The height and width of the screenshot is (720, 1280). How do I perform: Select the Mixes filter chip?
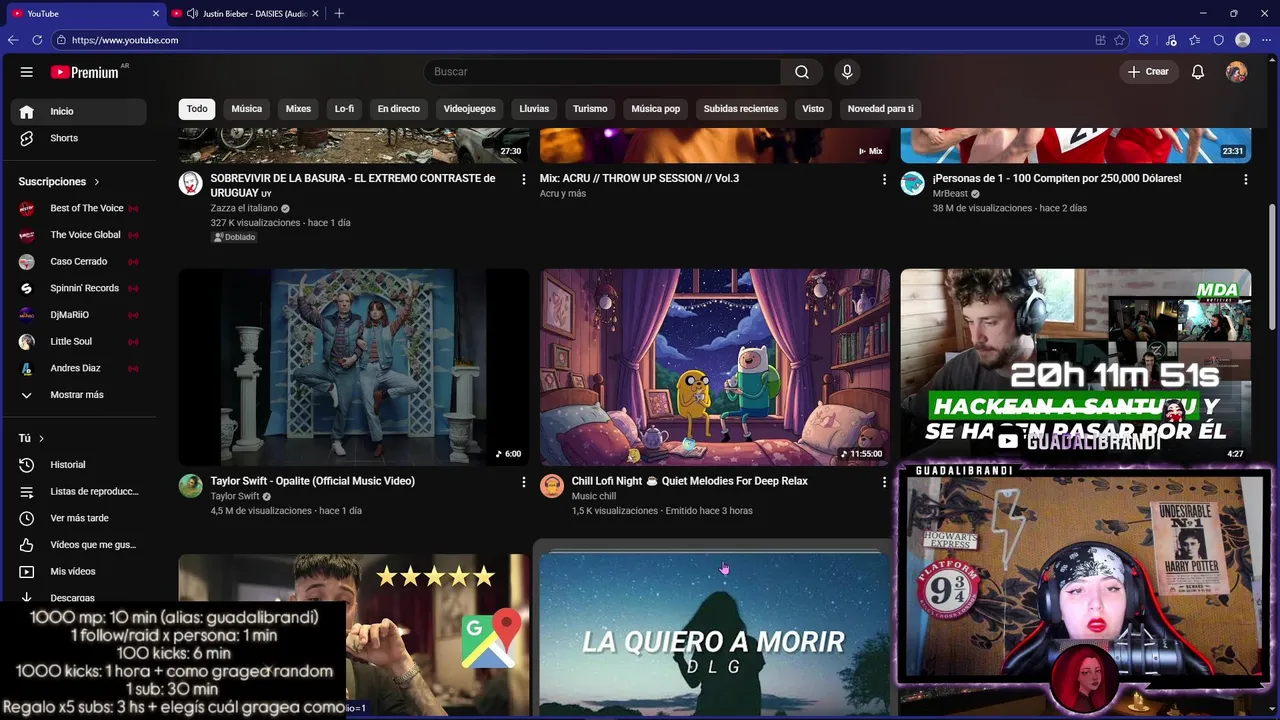click(x=298, y=109)
